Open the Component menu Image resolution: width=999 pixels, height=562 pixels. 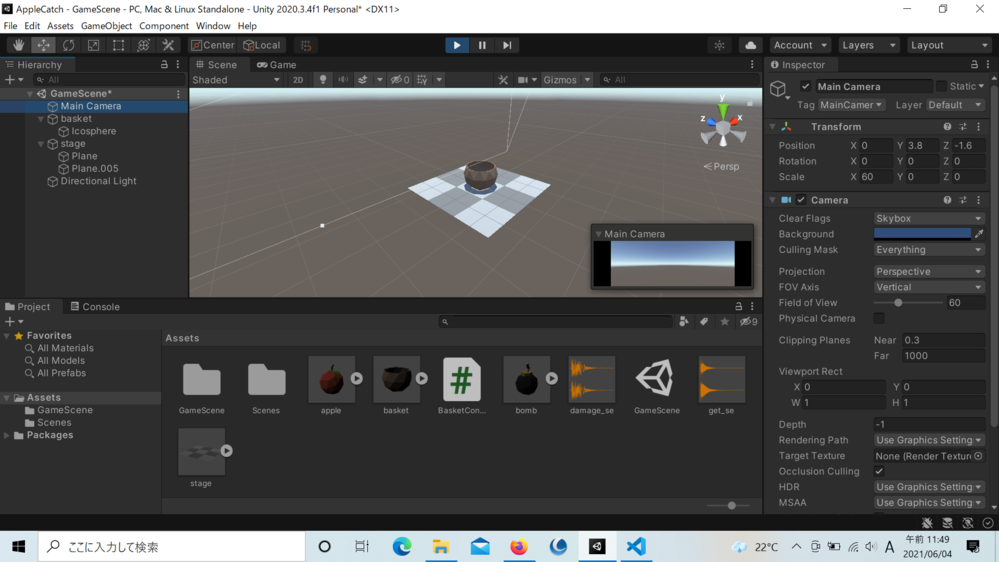(164, 26)
